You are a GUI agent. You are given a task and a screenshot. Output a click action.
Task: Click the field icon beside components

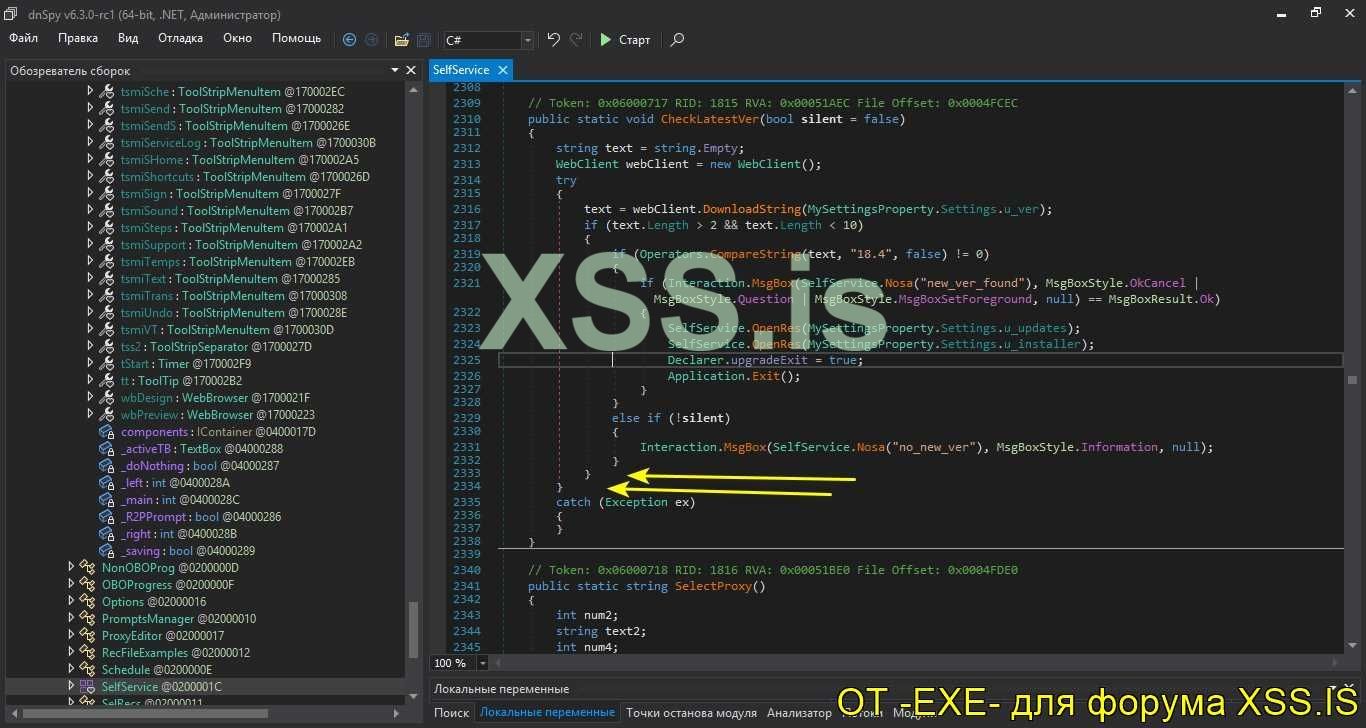[x=107, y=432]
